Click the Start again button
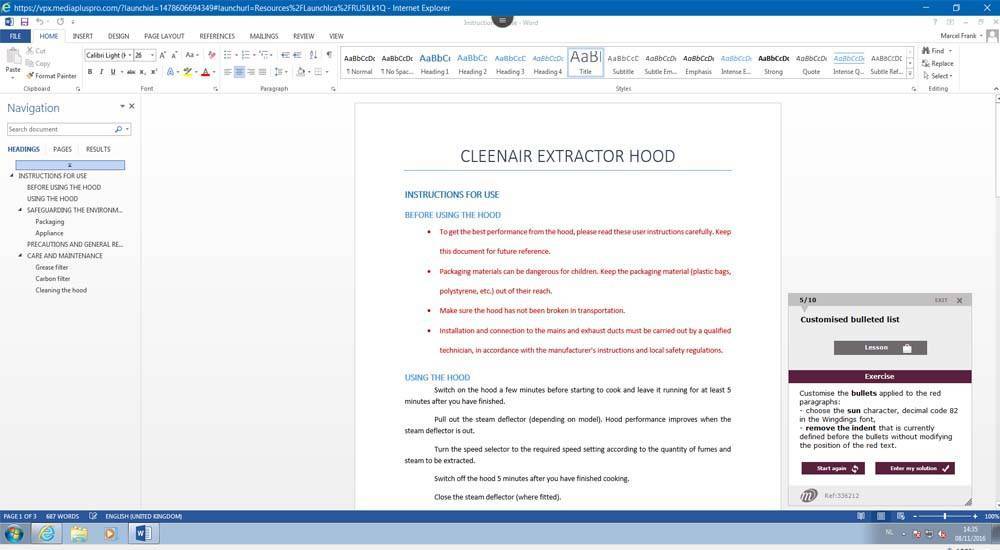This screenshot has width=1000, height=550. pos(833,468)
